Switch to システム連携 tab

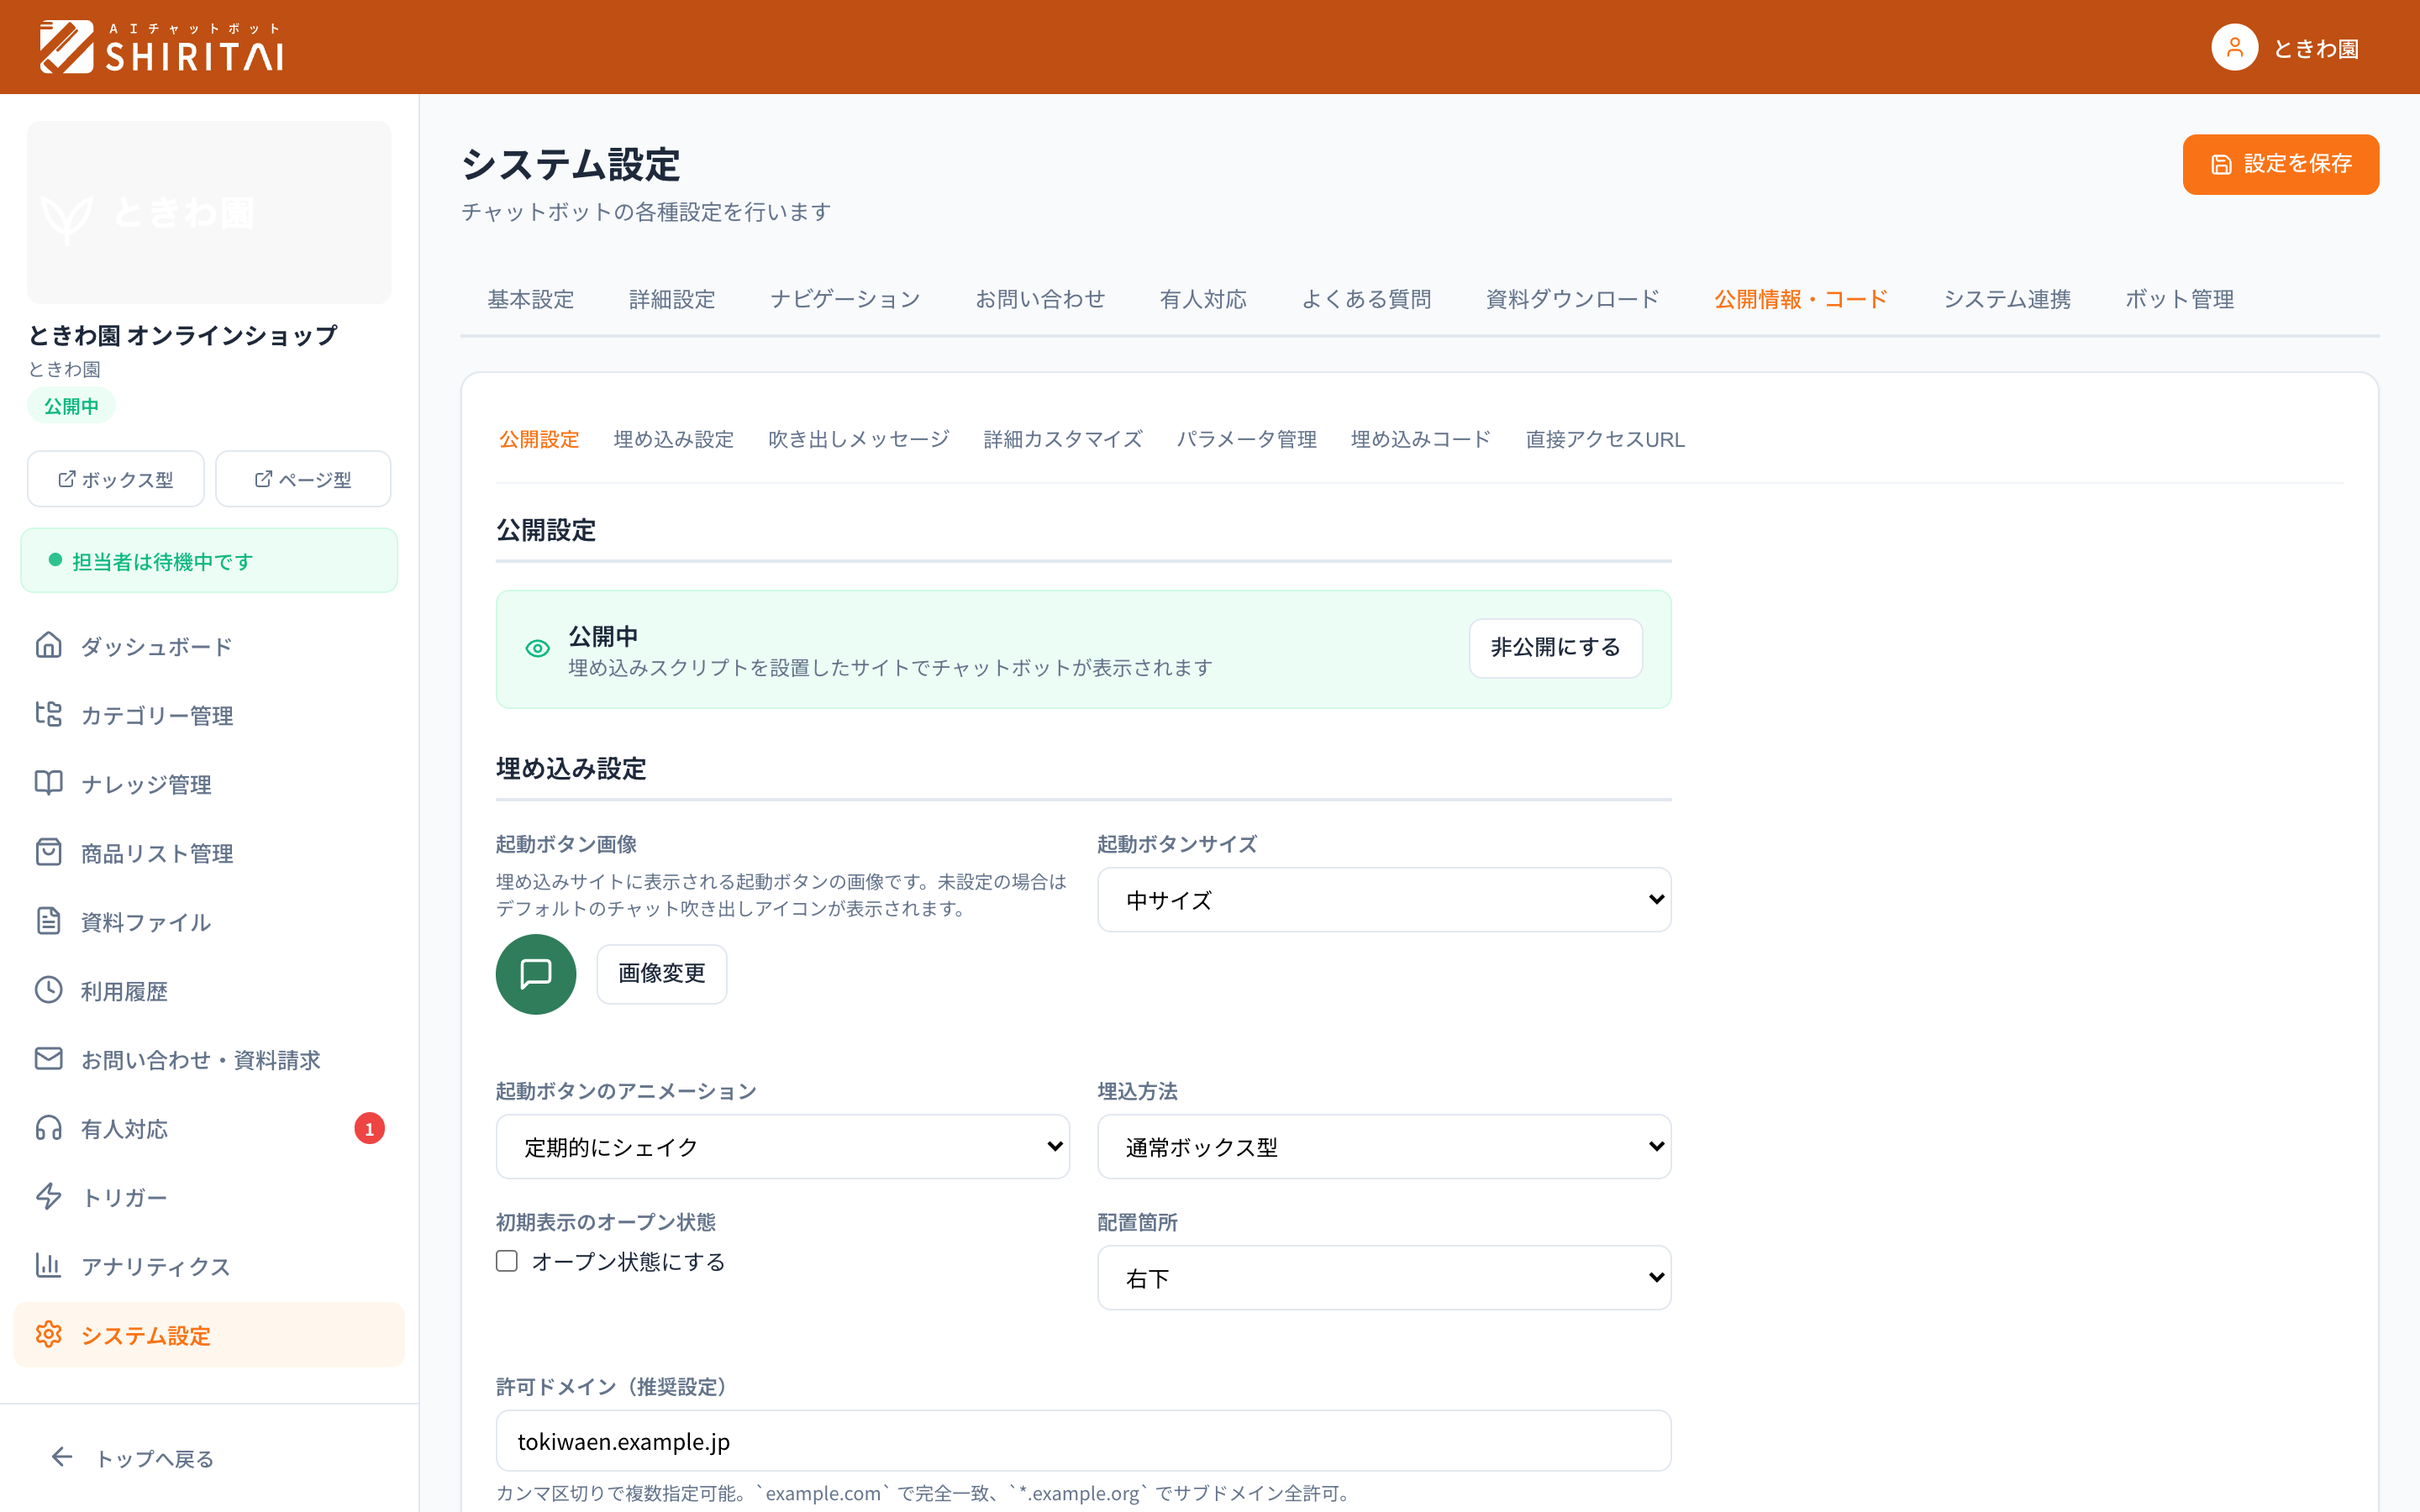point(2006,299)
